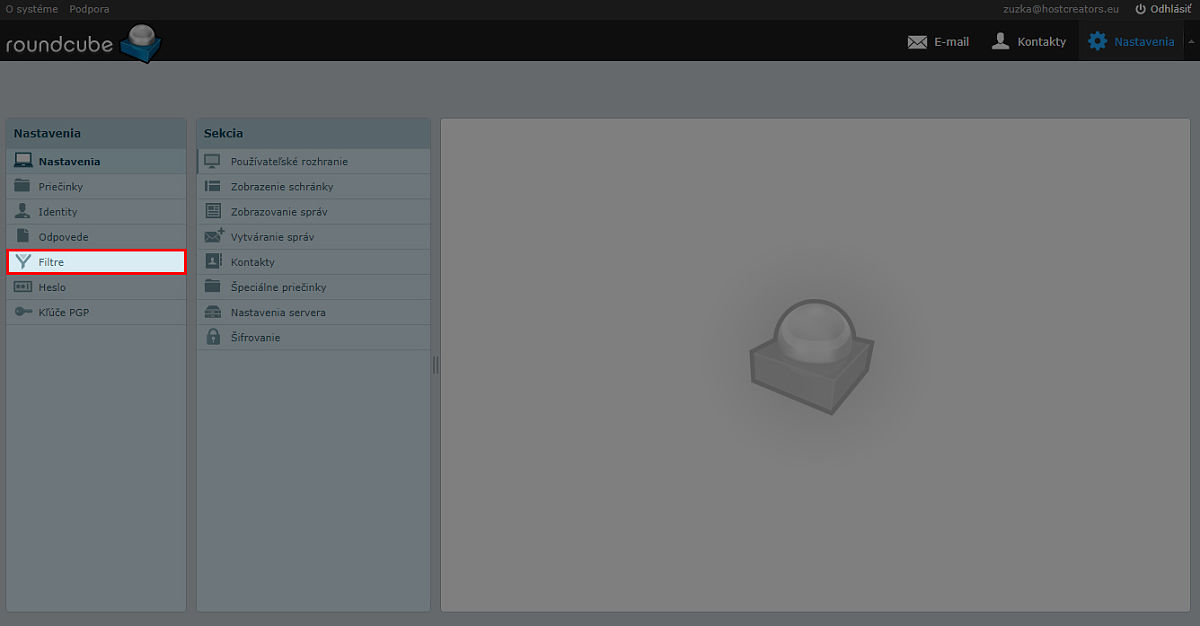Select the Zobrazovanie správ section
The height and width of the screenshot is (626, 1200).
click(x=314, y=211)
